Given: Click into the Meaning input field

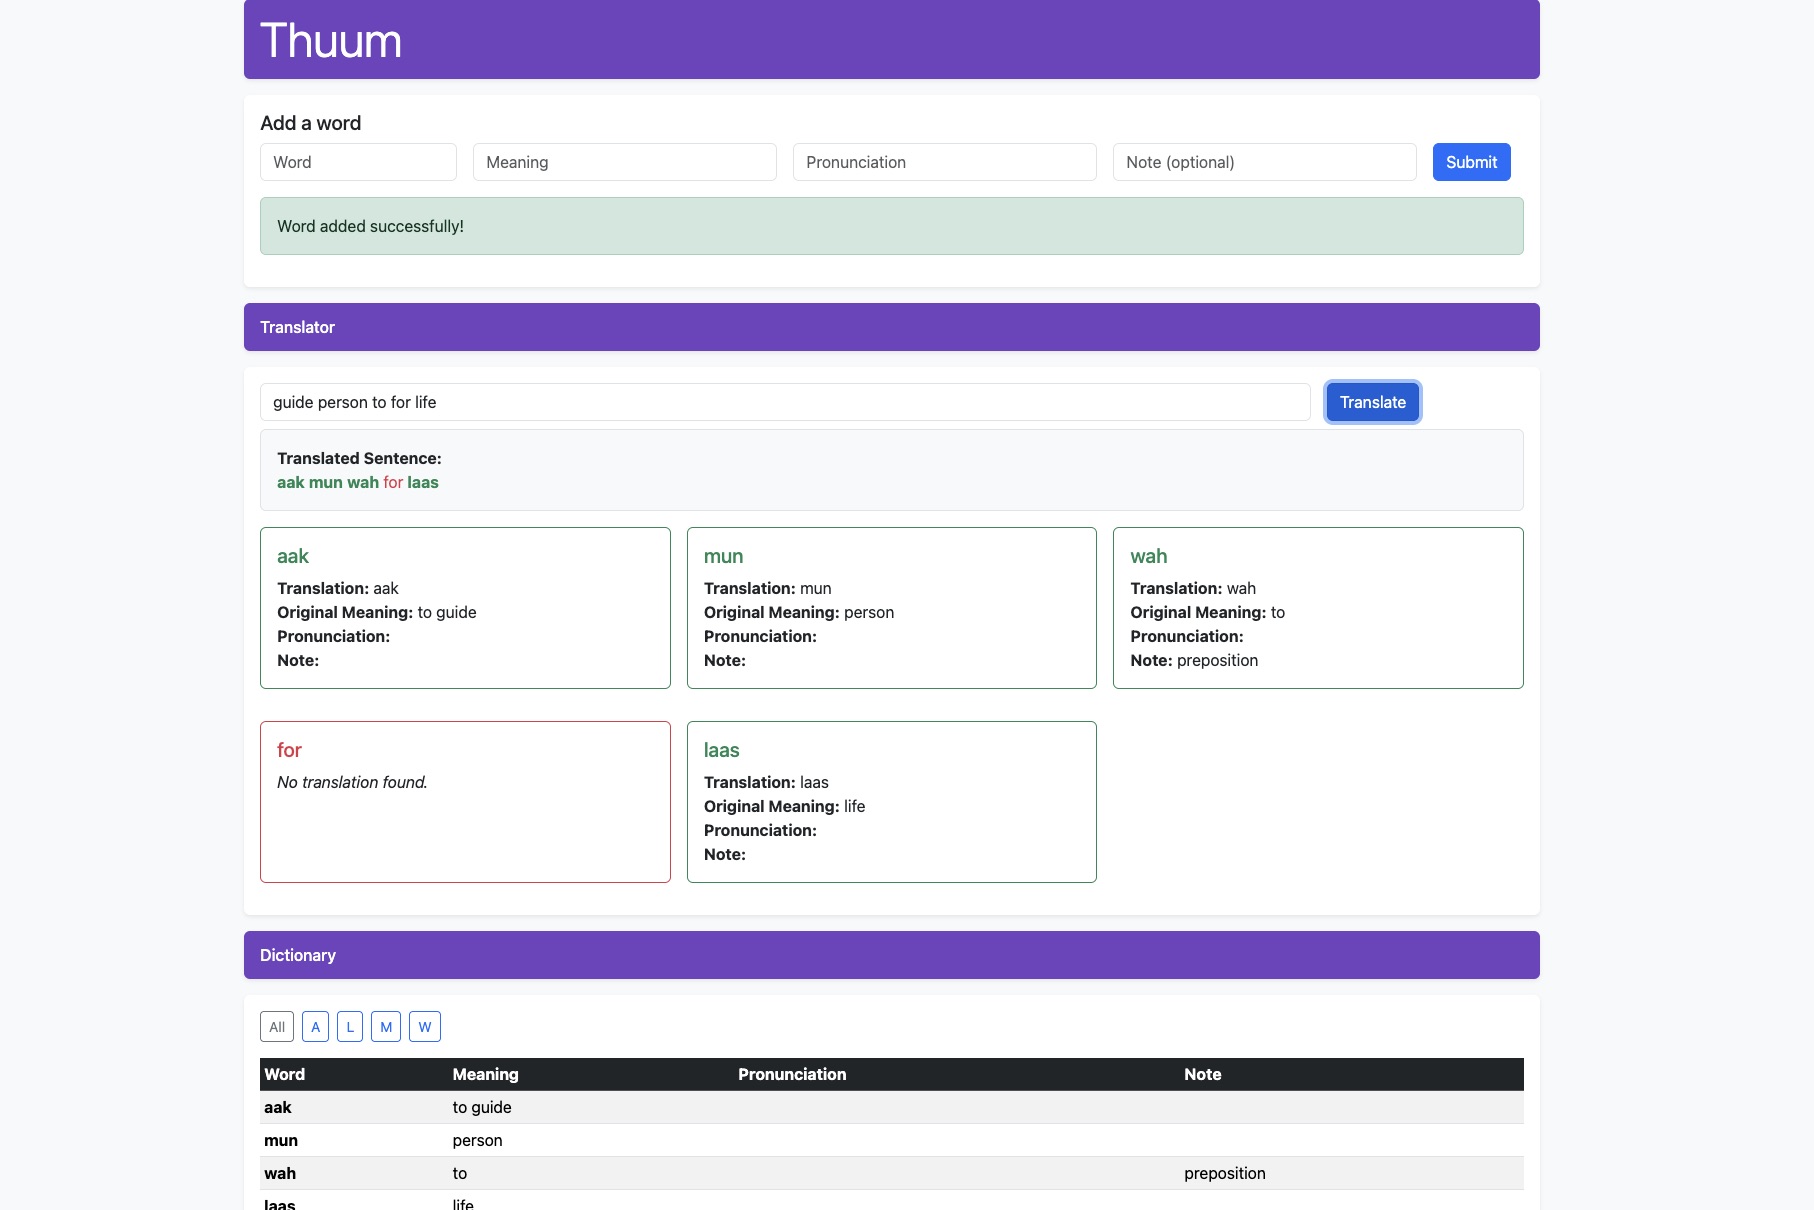Looking at the screenshot, I should coord(624,162).
